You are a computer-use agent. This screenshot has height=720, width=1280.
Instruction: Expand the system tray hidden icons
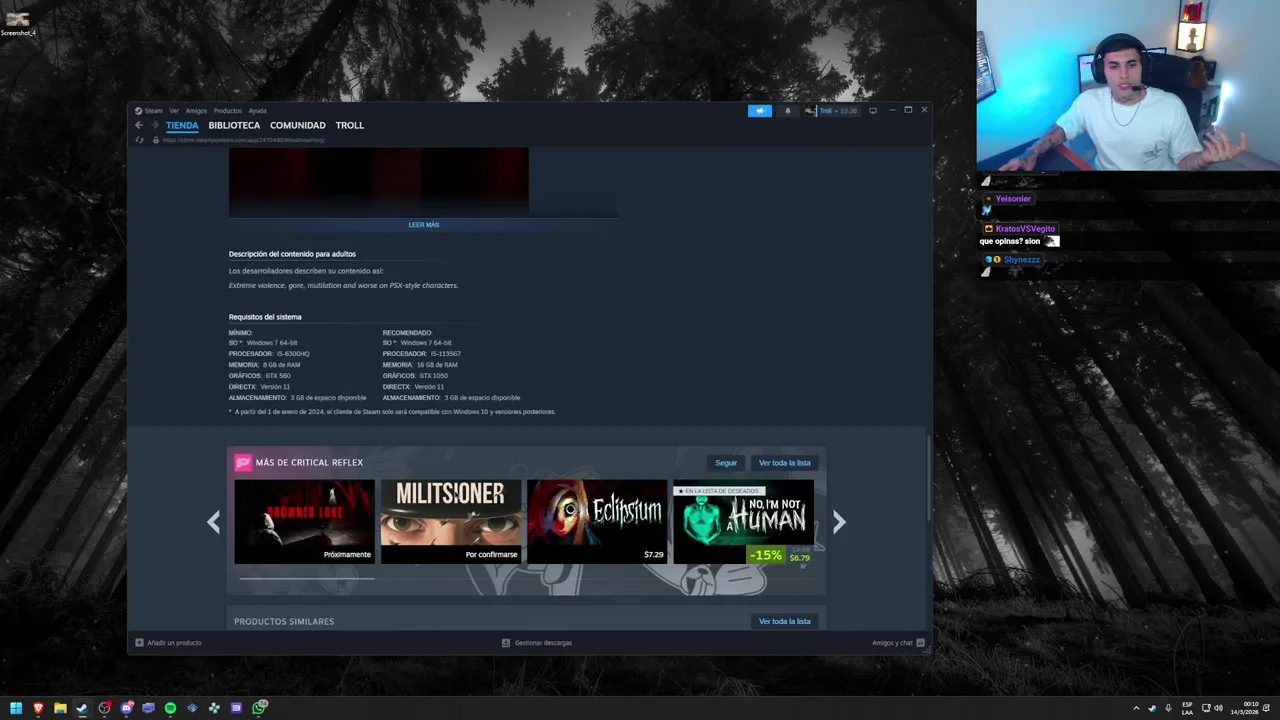pyautogui.click(x=1136, y=708)
